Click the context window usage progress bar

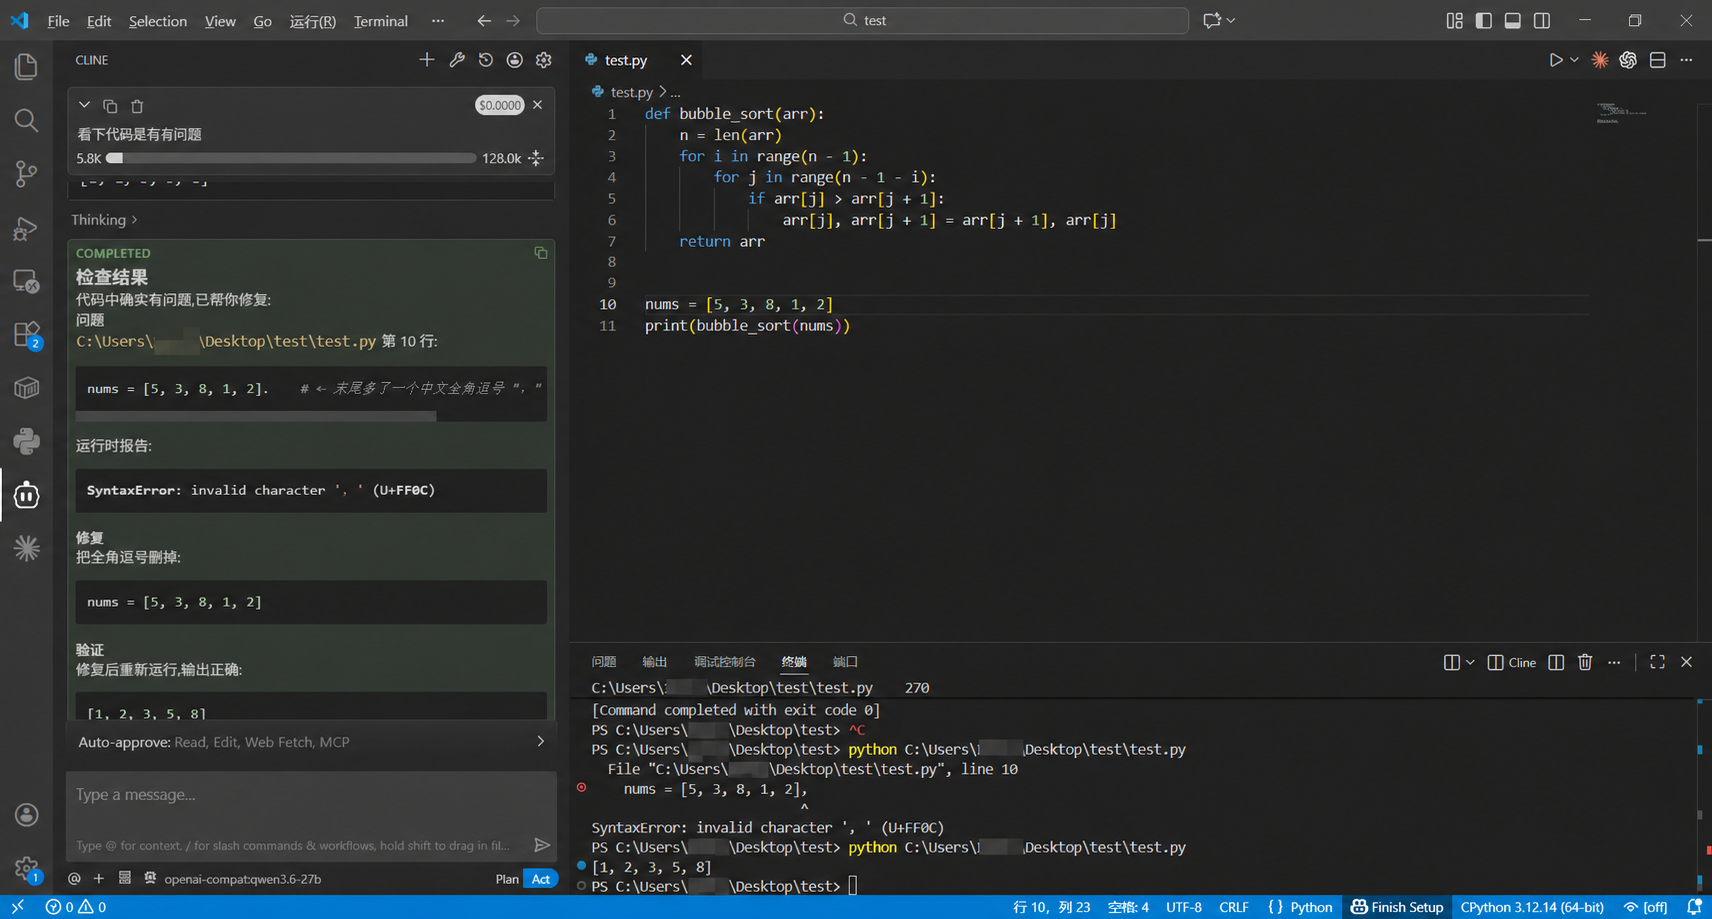tap(291, 158)
